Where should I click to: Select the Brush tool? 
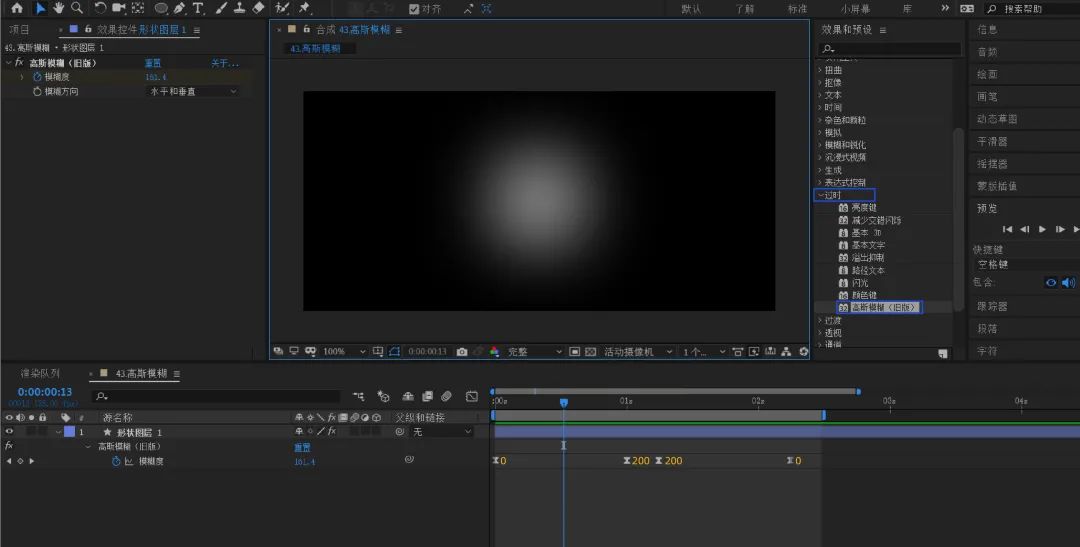pos(221,8)
